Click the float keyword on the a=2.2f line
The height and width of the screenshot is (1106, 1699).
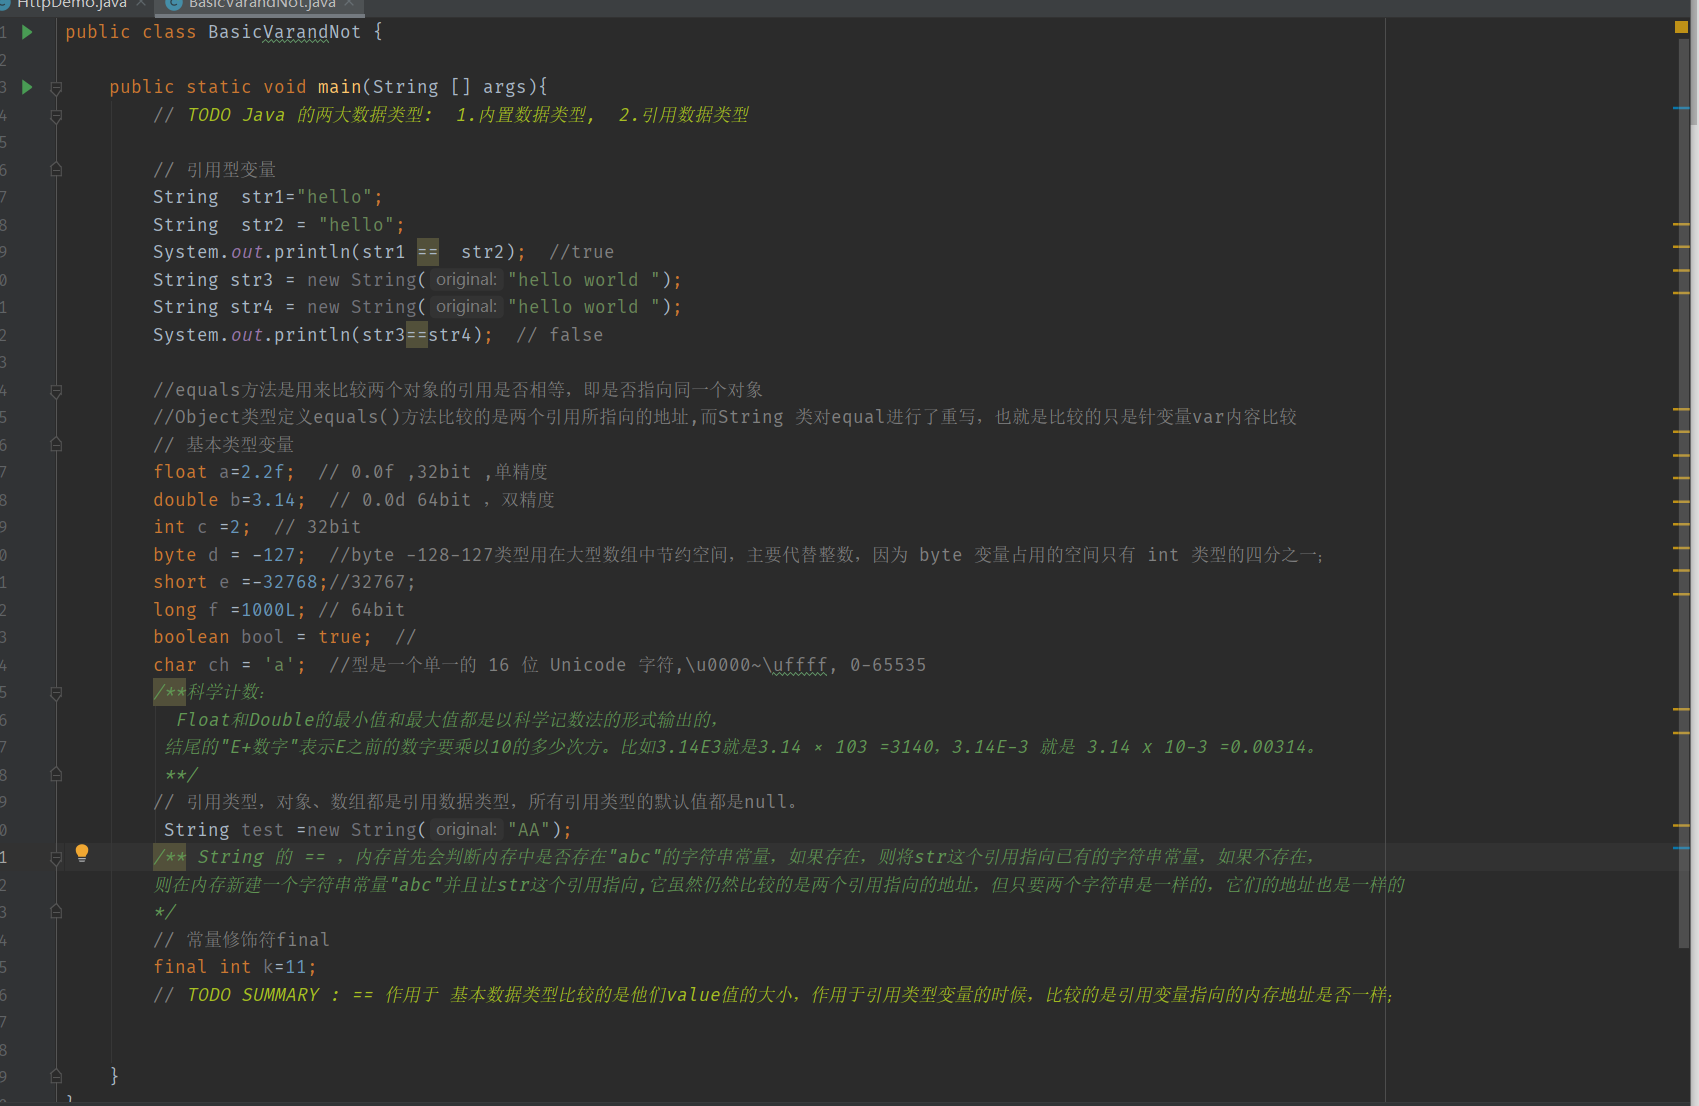pyautogui.click(x=180, y=472)
